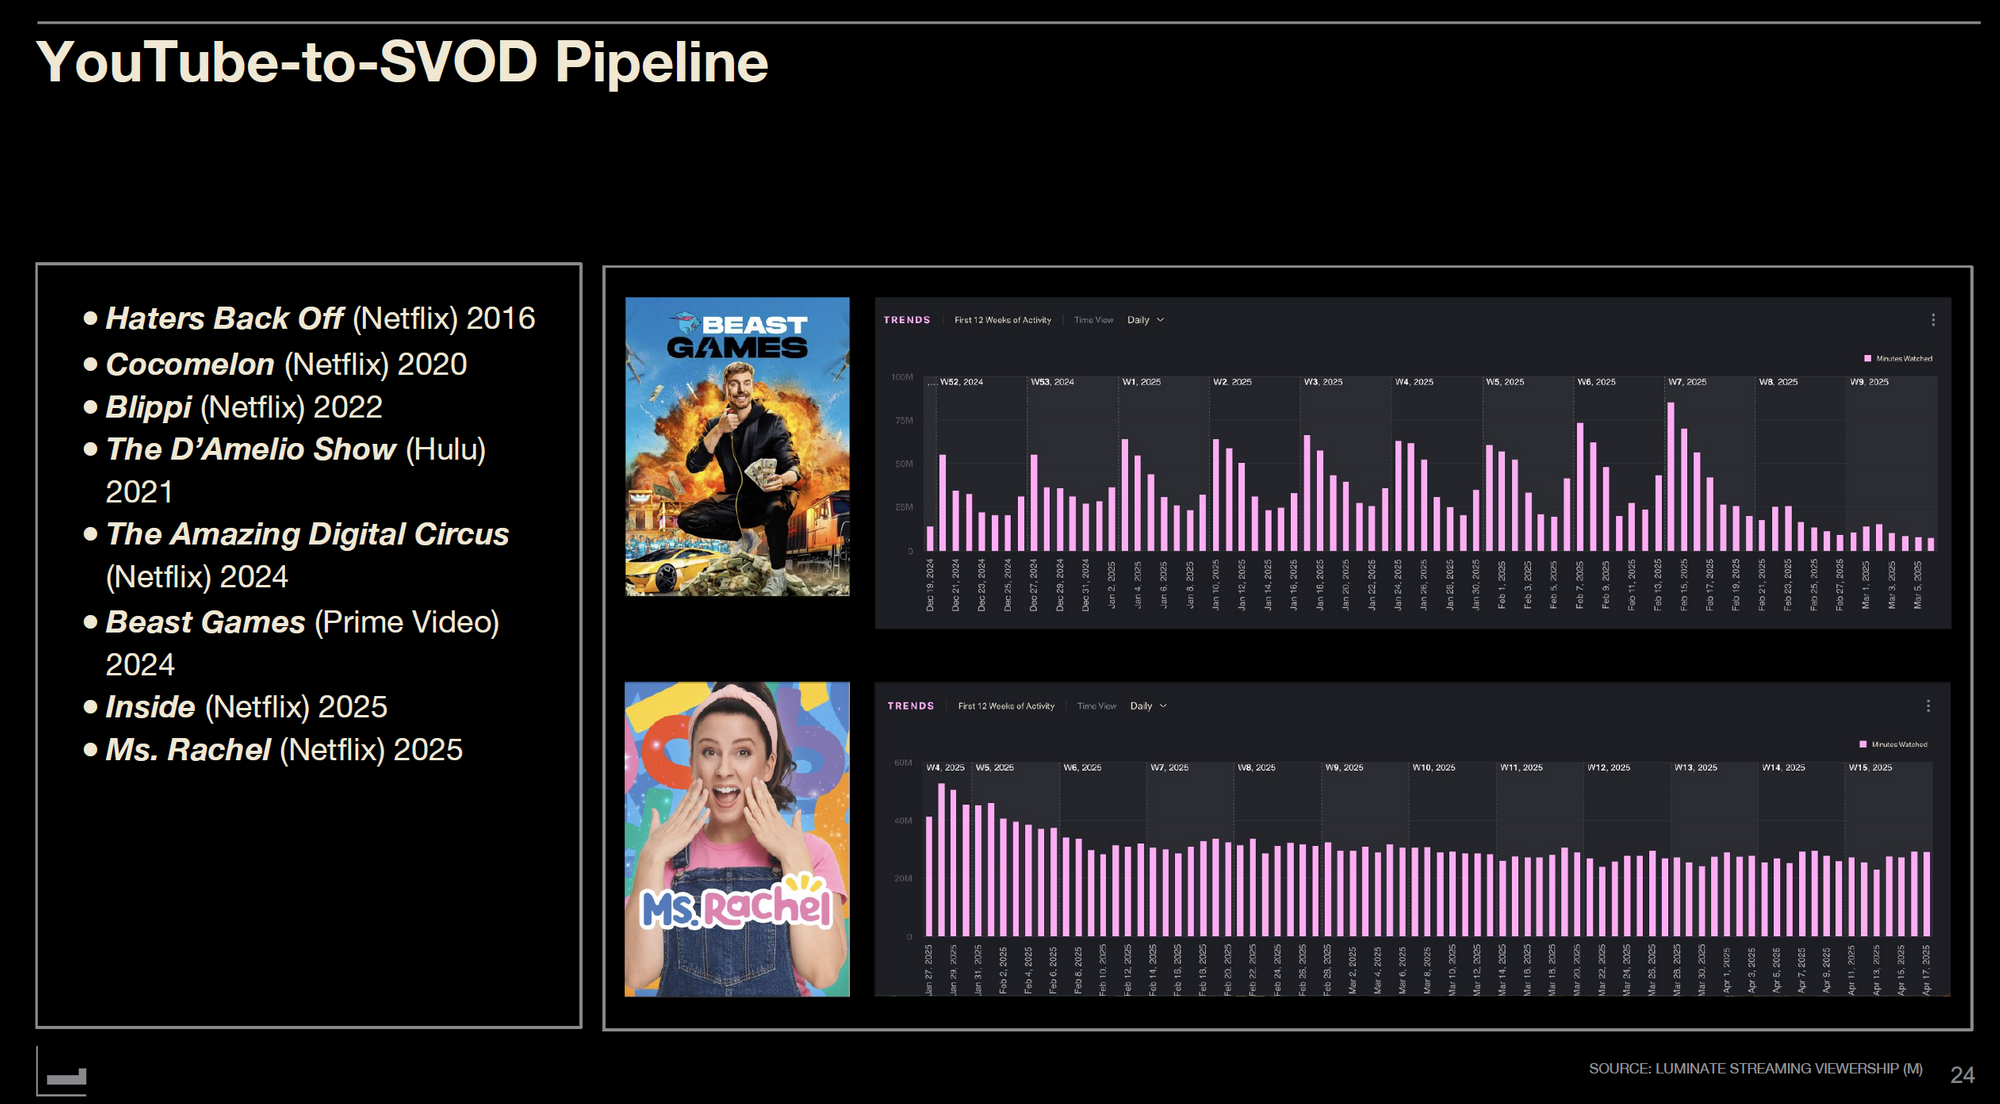This screenshot has width=2000, height=1104.
Task: Click the Ms. Rachel logo on poster
Action: [736, 906]
